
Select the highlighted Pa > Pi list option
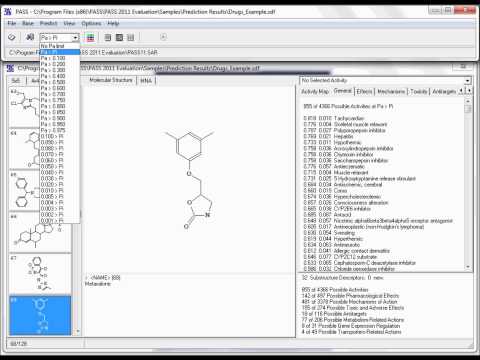60,52
